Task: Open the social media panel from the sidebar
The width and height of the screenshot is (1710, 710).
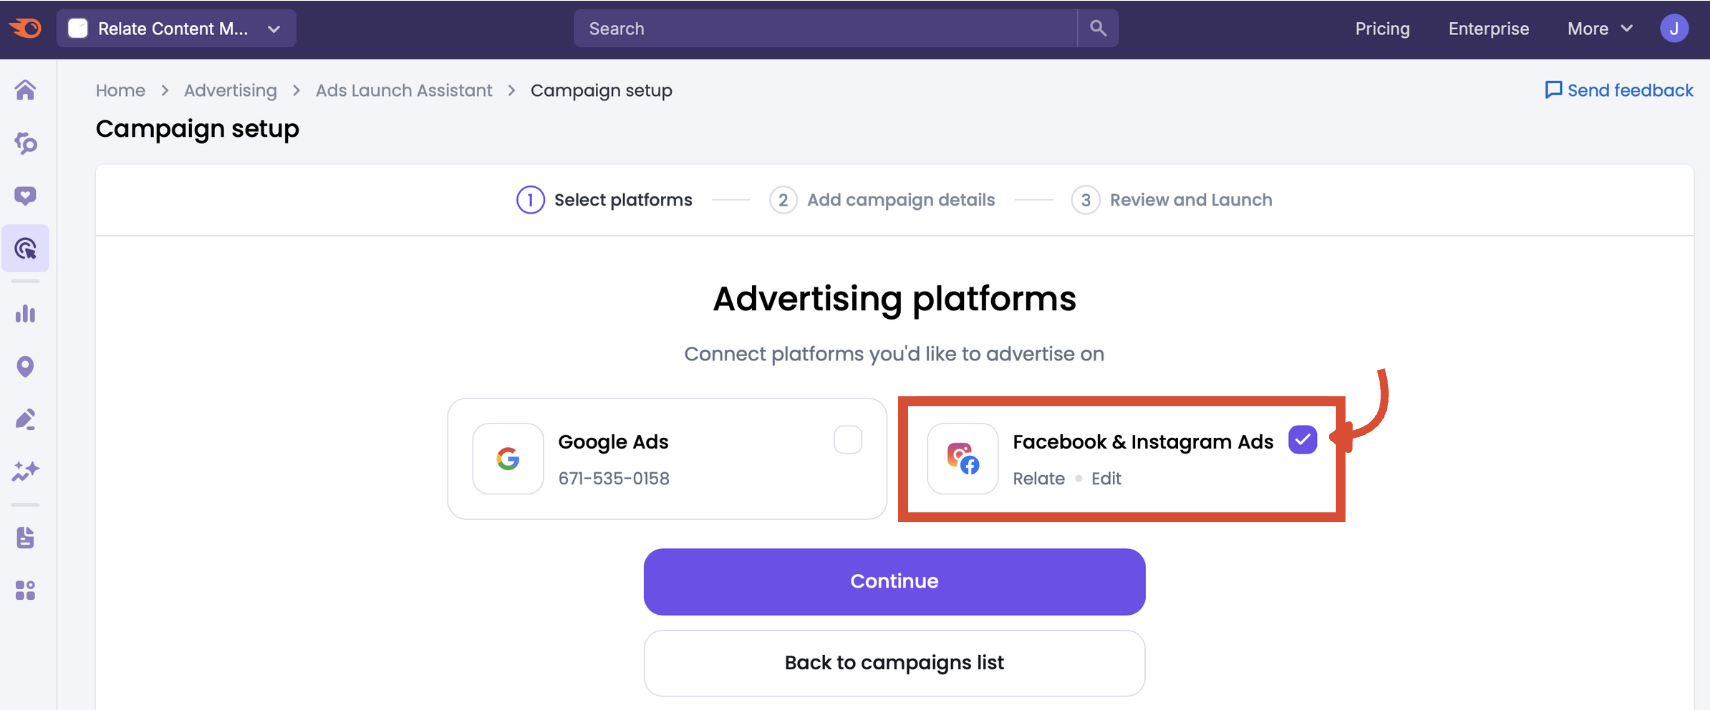Action: (25, 195)
